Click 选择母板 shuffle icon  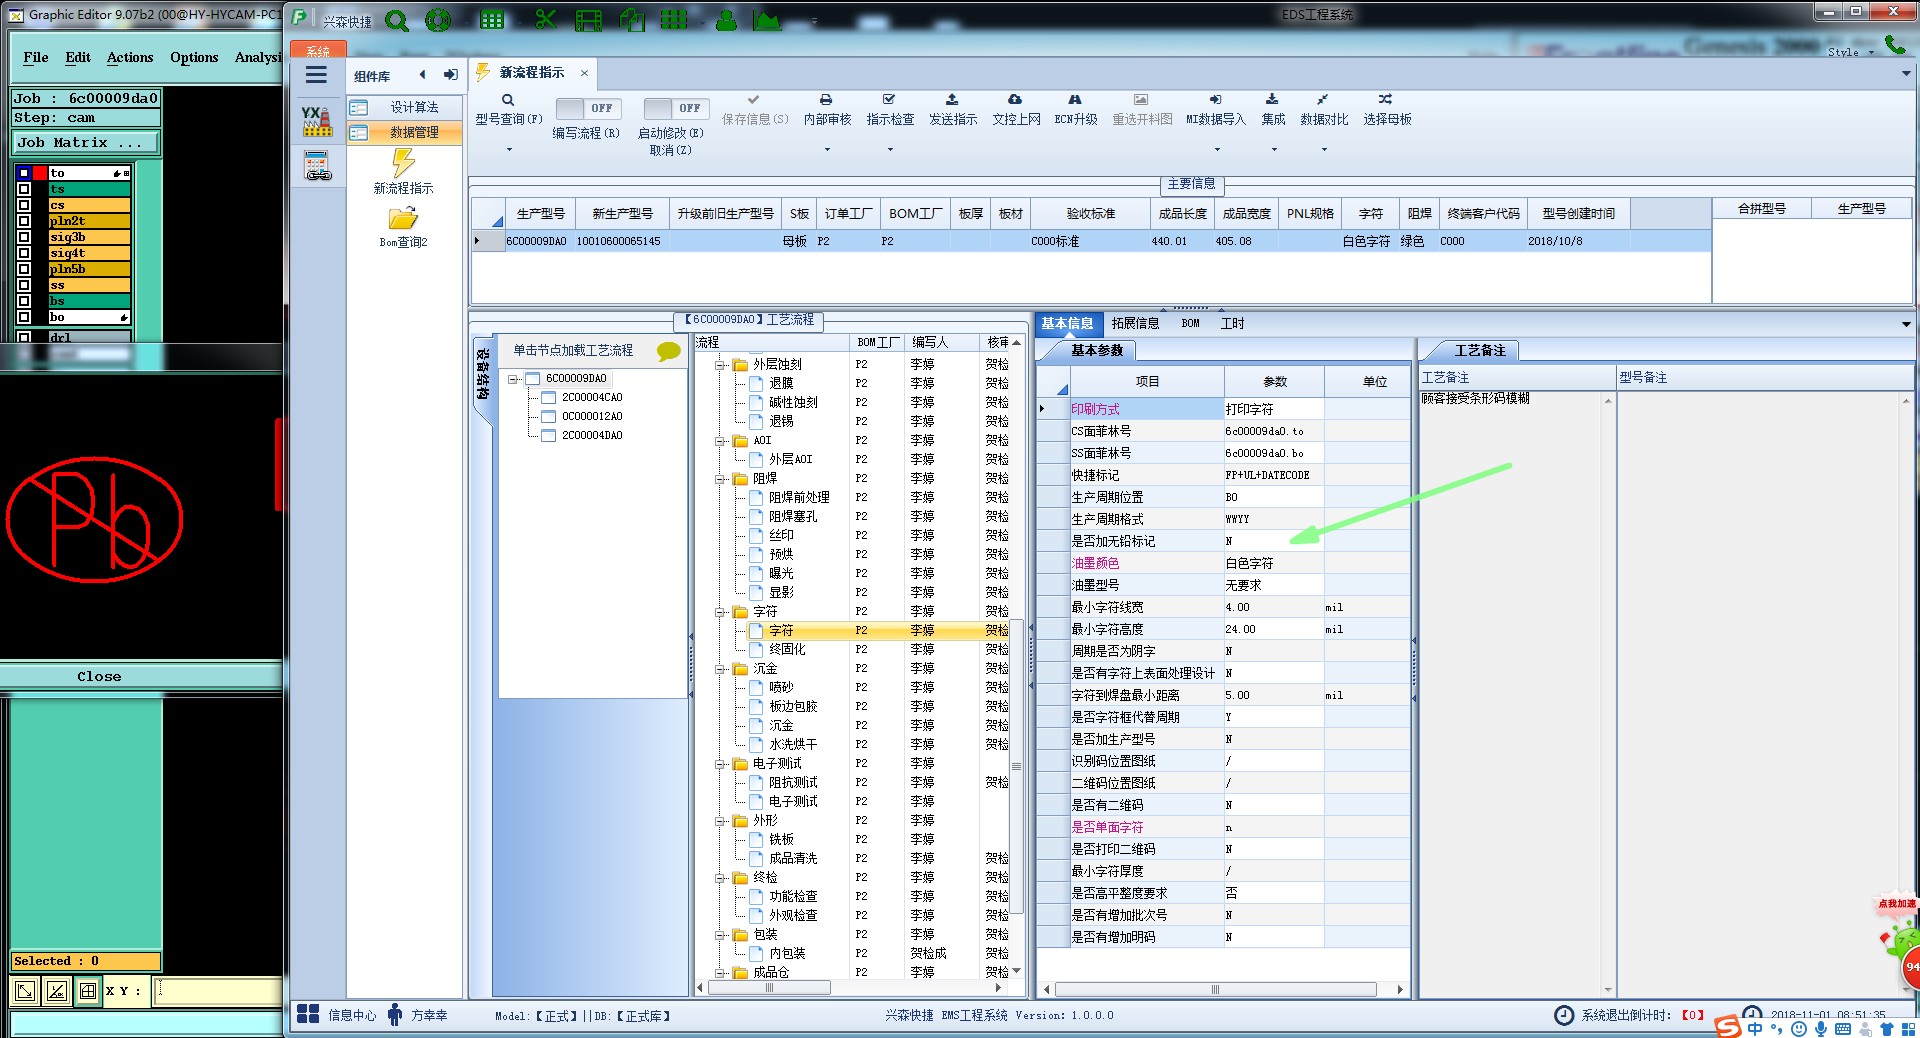tap(1385, 100)
